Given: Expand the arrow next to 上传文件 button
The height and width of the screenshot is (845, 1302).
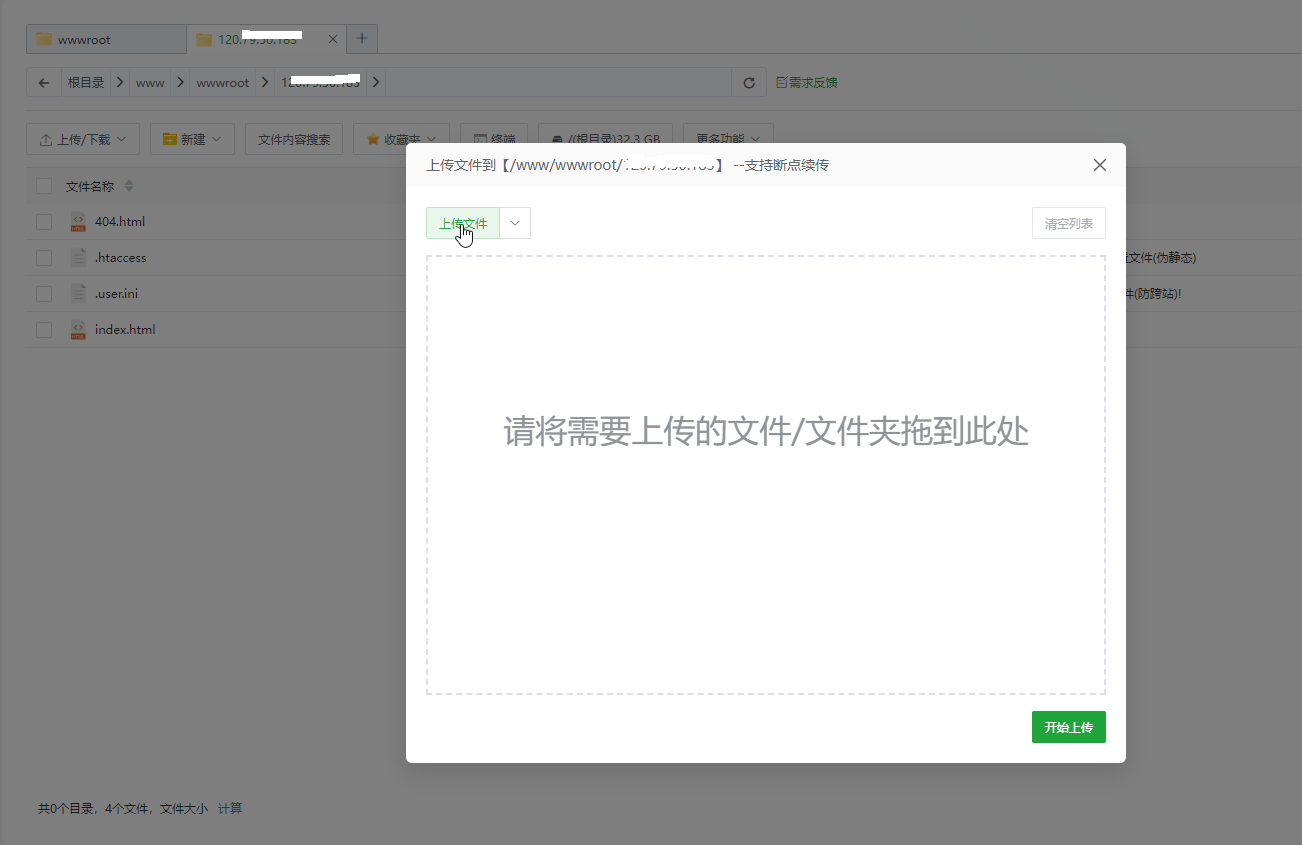Looking at the screenshot, I should pos(514,222).
